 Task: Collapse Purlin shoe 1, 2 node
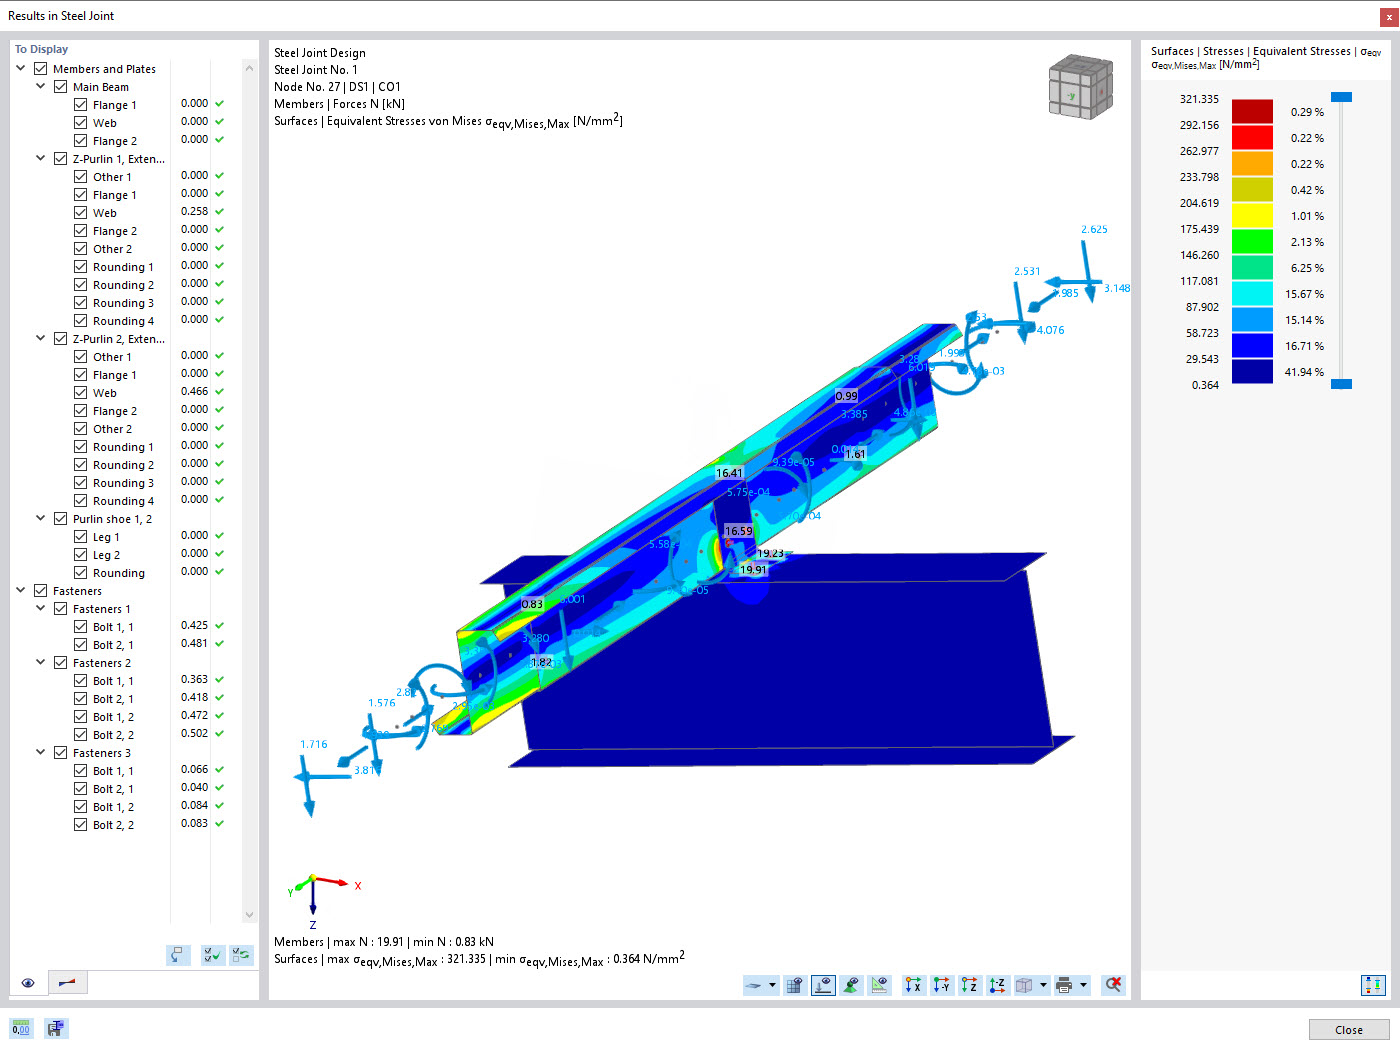point(41,519)
